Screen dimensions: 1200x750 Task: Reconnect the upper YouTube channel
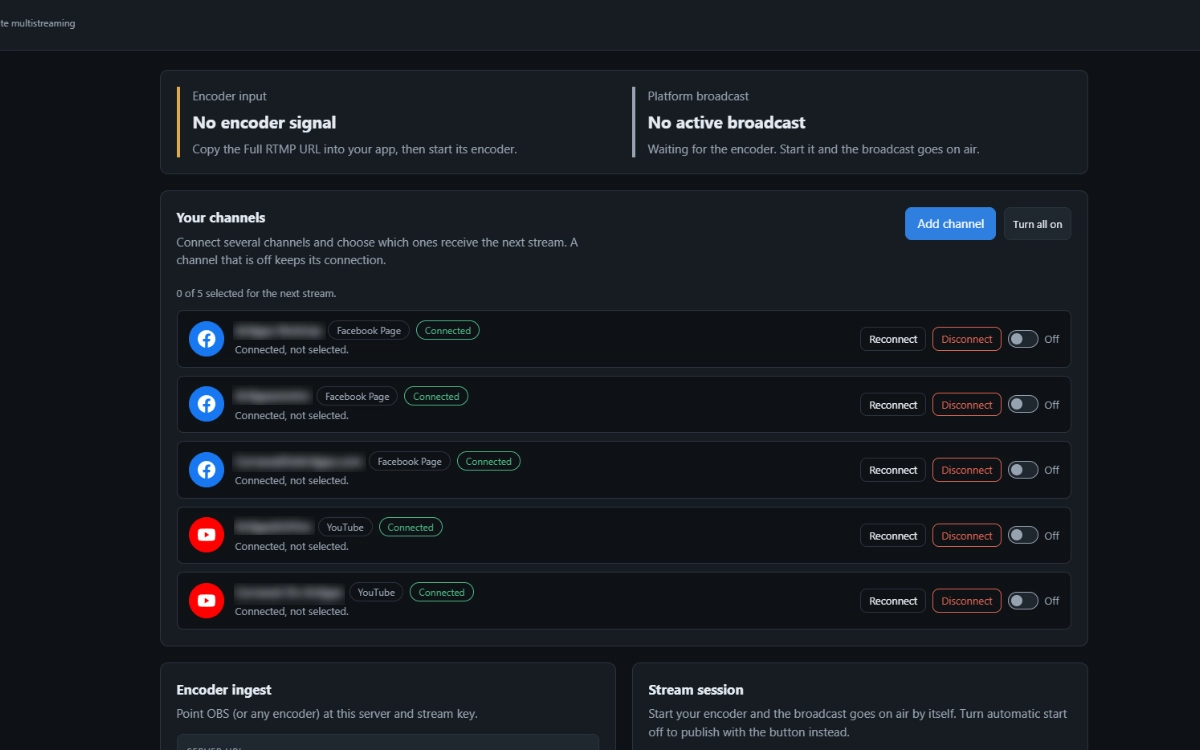893,536
